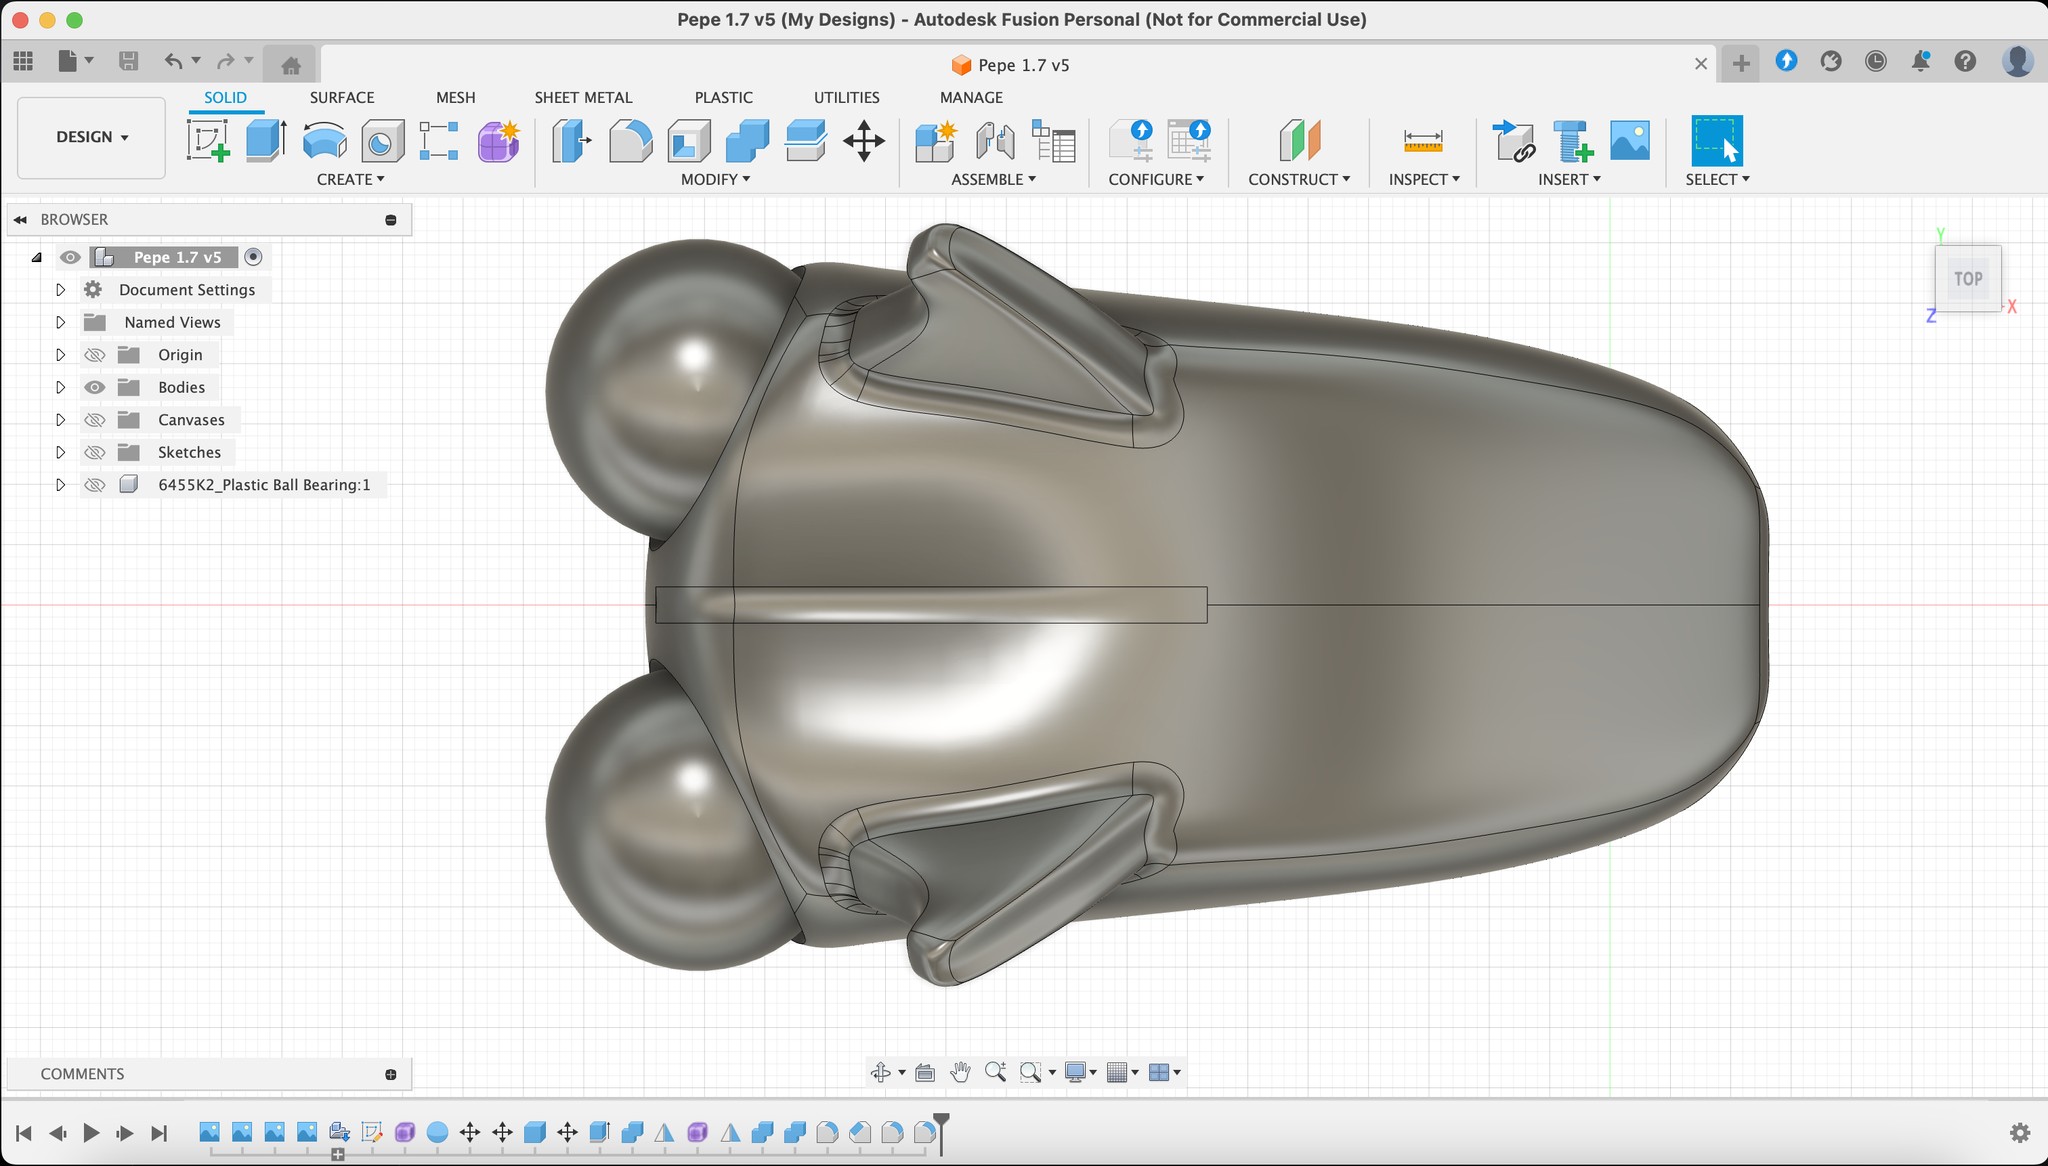Open the INSPECT dropdown menu

click(x=1424, y=179)
